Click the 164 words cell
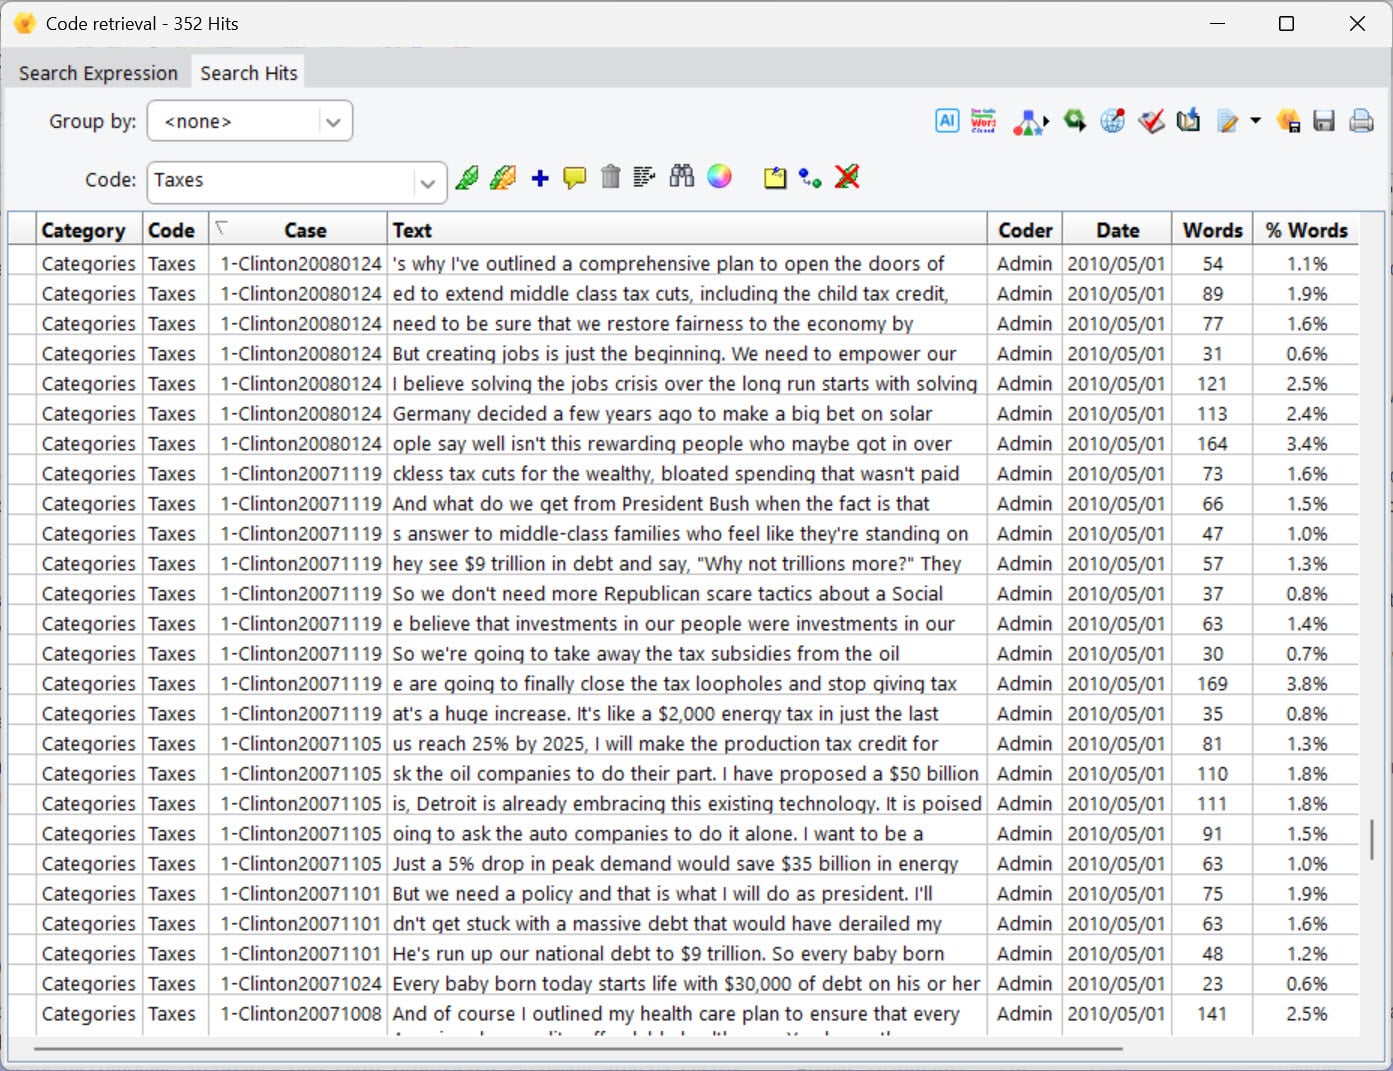1393x1071 pixels. [1212, 443]
